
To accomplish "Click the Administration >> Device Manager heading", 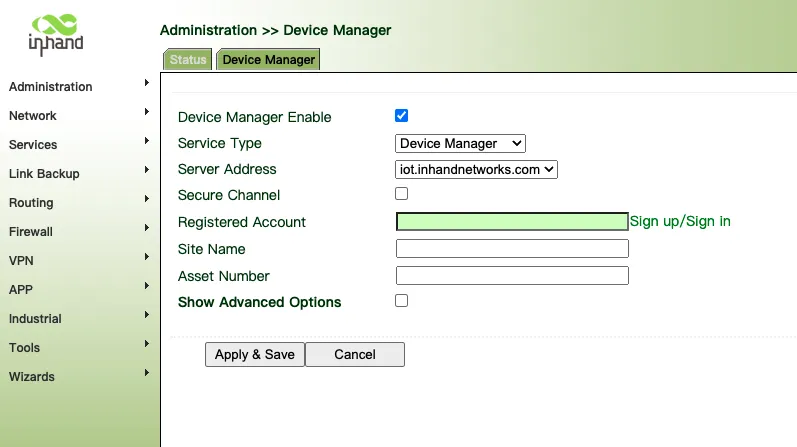I will pos(275,30).
